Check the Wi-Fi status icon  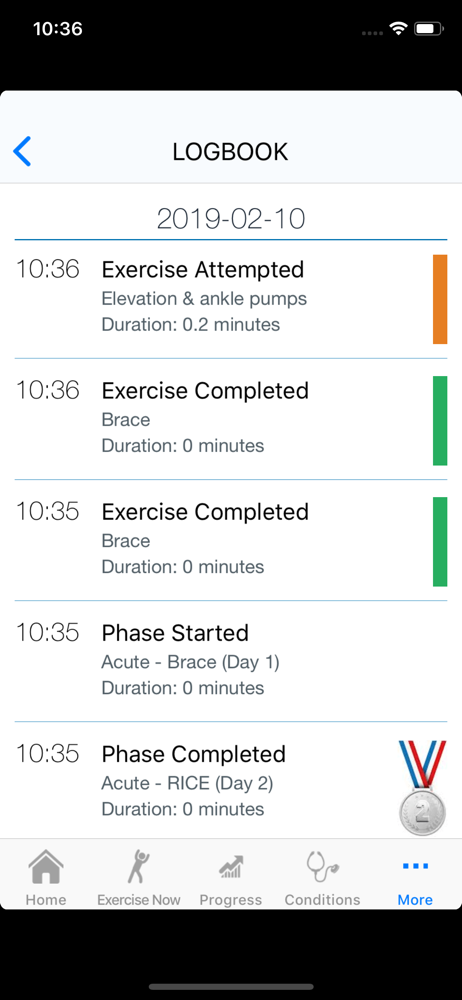pyautogui.click(x=399, y=29)
